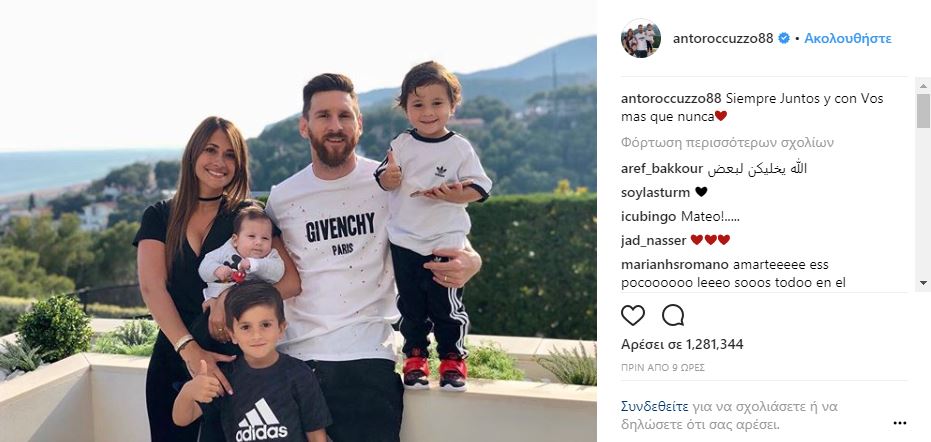Follow the account via Ακολουθήστε
931x442 pixels.
(848, 39)
